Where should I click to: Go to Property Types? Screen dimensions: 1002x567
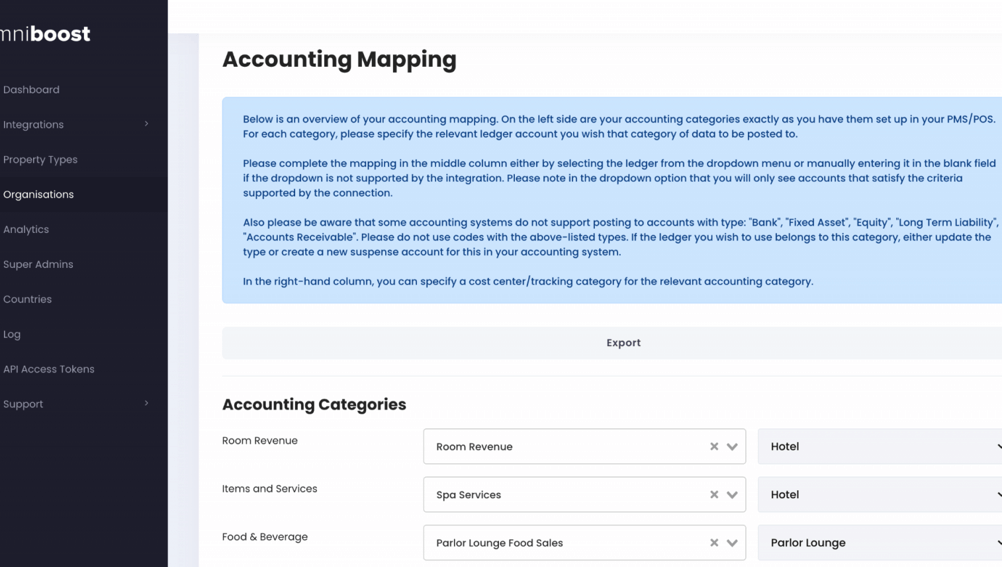[40, 160]
